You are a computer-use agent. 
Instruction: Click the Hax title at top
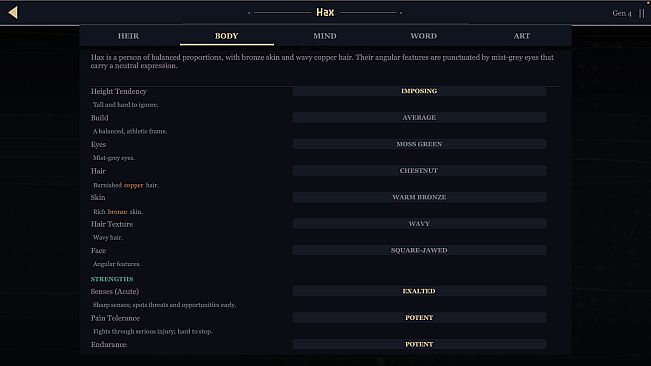(x=325, y=12)
